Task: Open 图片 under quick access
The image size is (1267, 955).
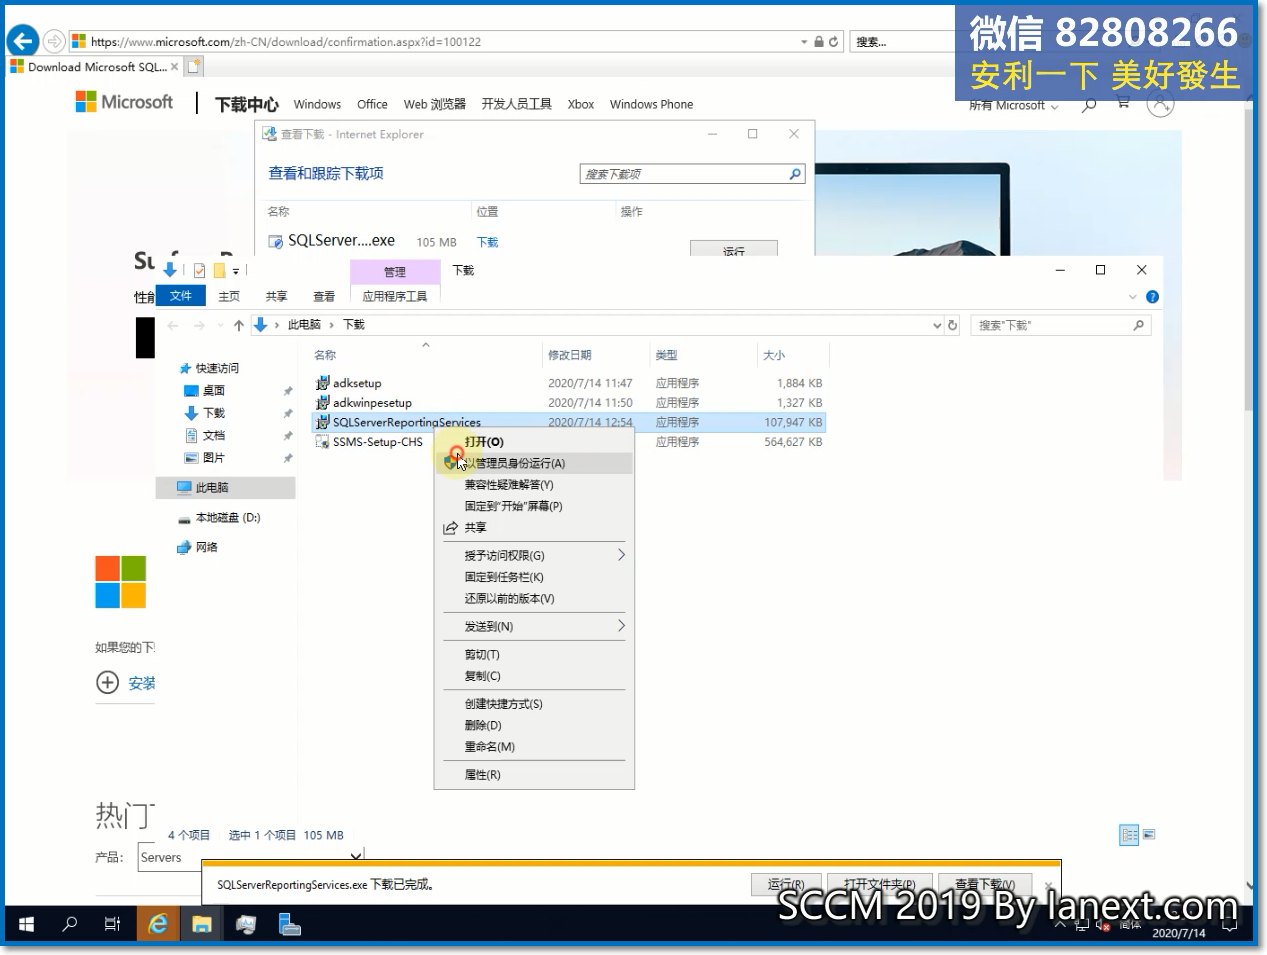Action: (x=213, y=458)
